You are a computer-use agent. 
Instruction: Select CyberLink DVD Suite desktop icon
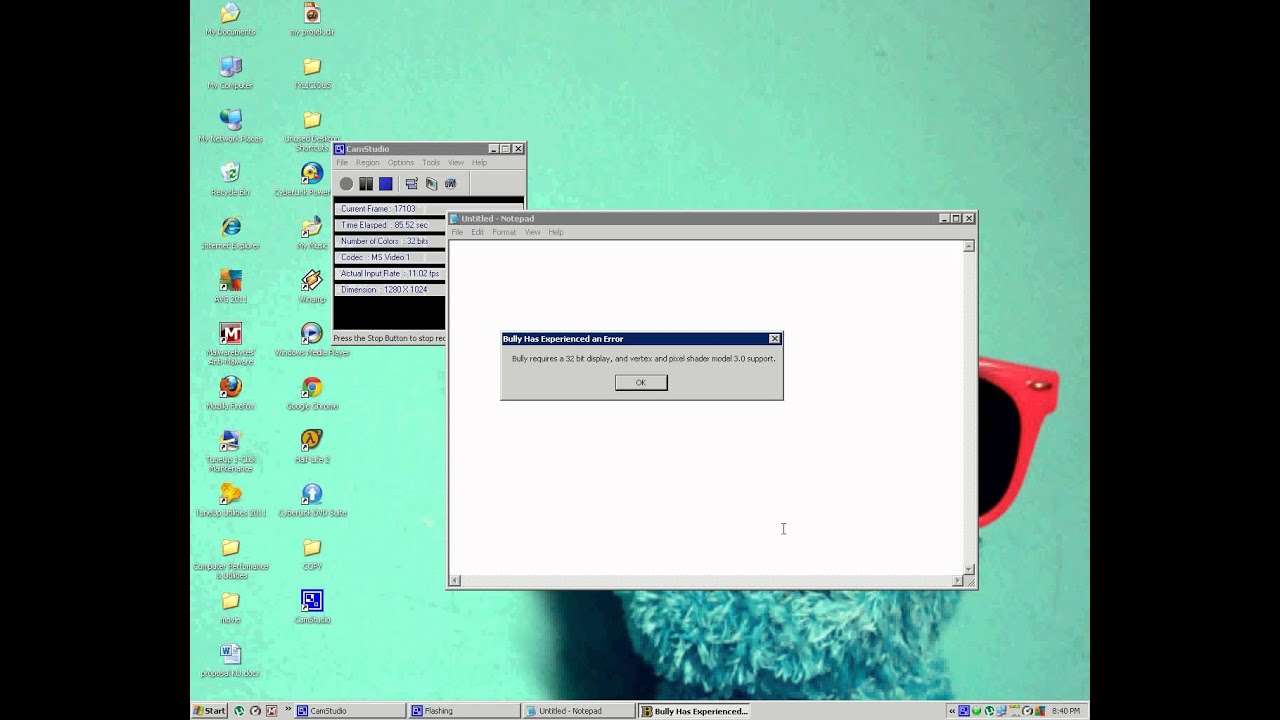point(312,500)
